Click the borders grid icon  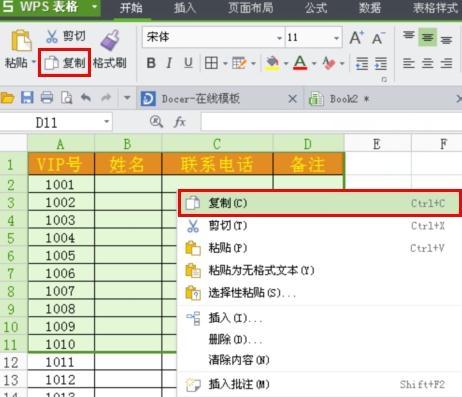211,63
